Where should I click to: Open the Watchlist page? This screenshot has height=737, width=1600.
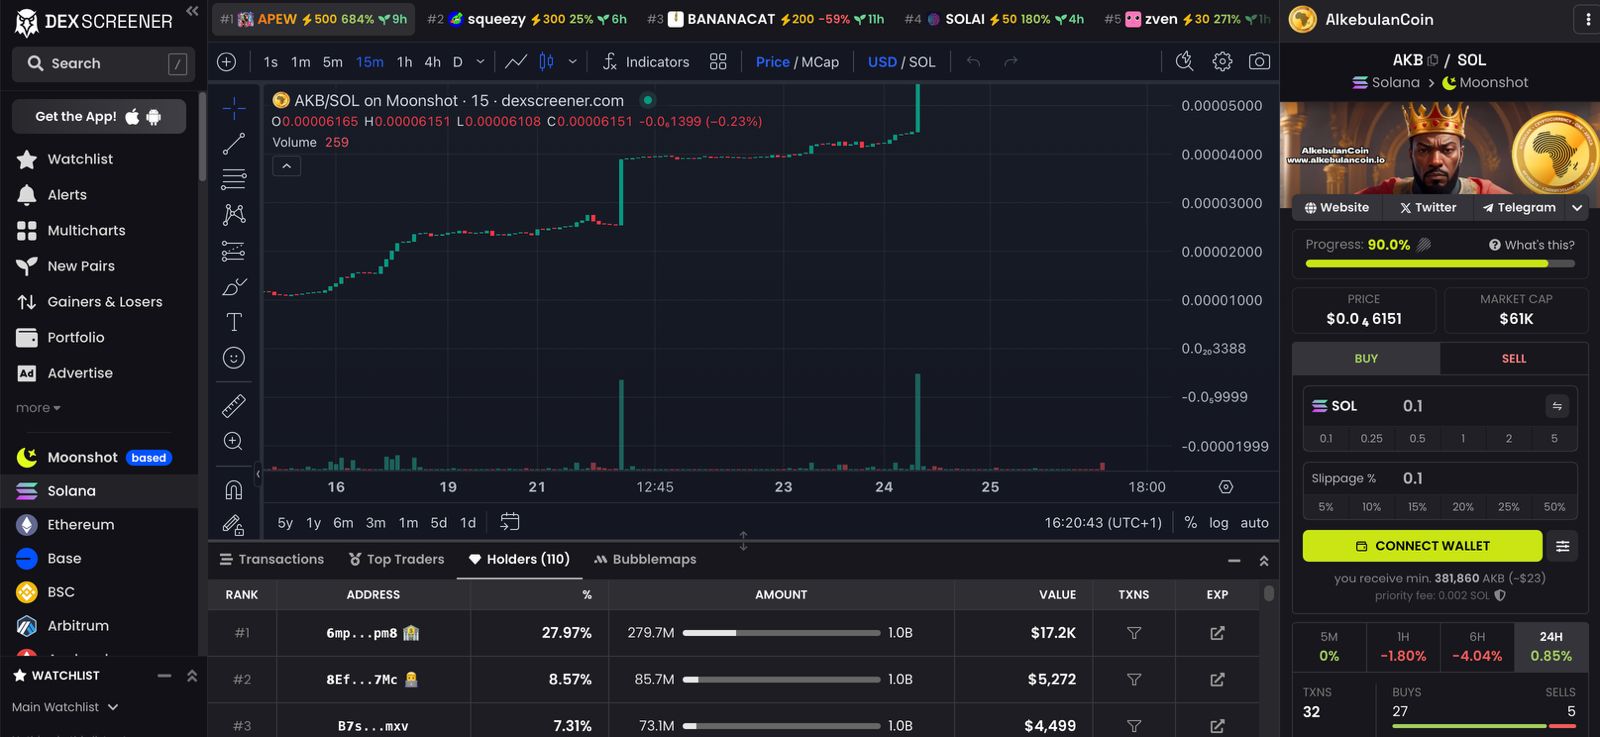point(80,159)
